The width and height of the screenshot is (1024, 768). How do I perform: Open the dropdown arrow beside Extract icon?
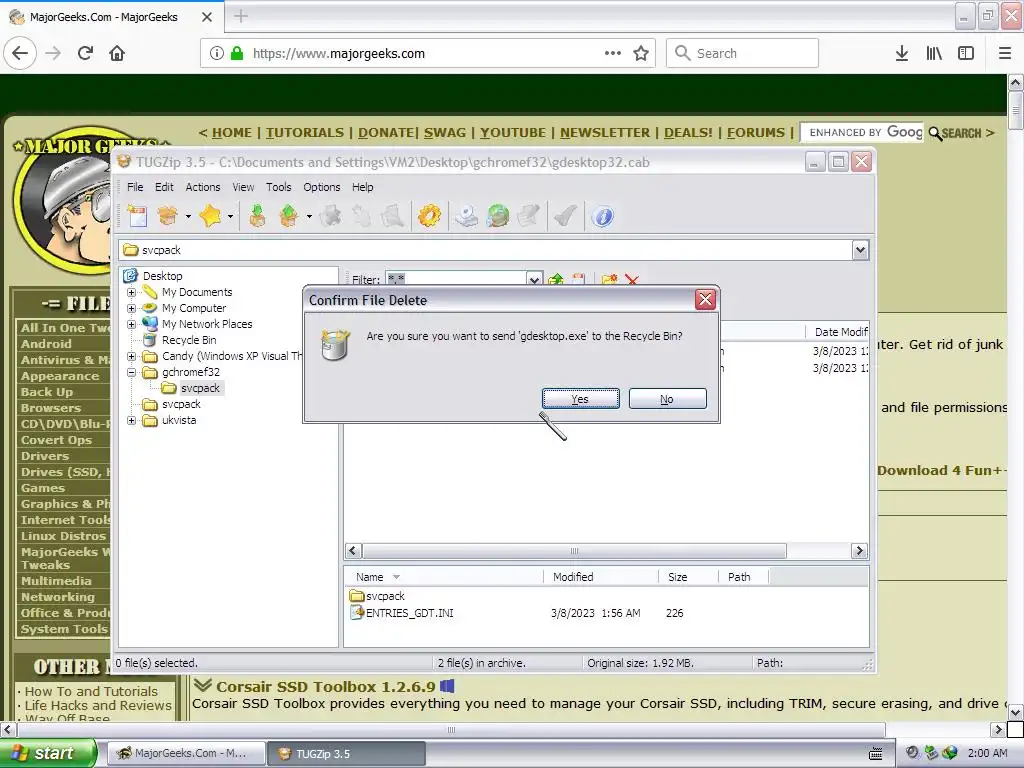pos(309,216)
